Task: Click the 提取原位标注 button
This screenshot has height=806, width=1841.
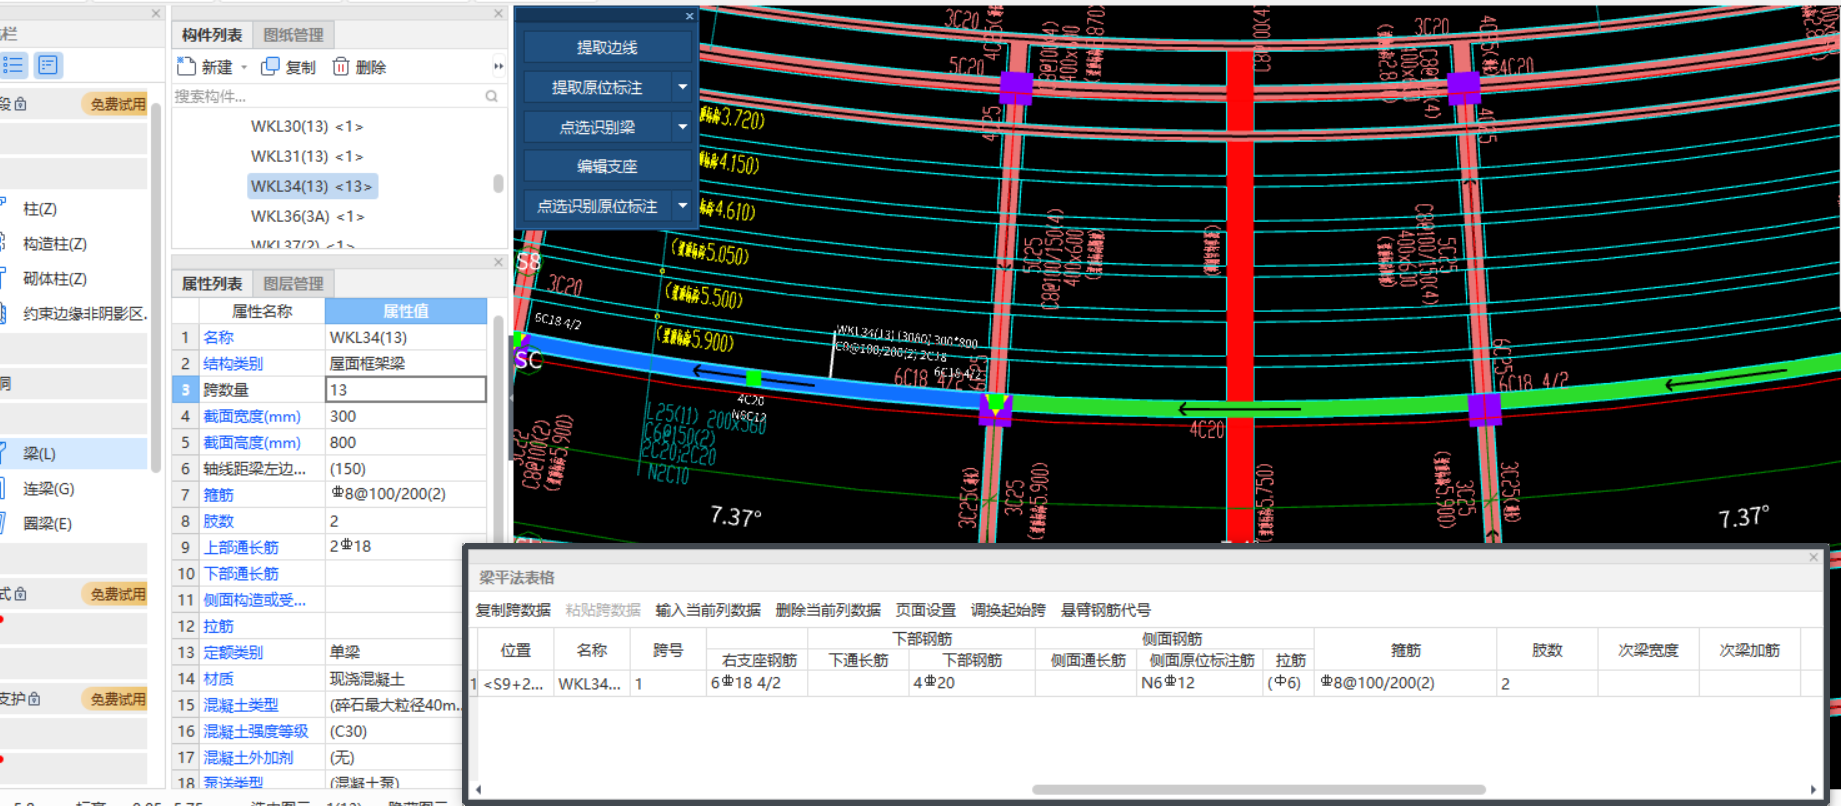Action: (598, 87)
